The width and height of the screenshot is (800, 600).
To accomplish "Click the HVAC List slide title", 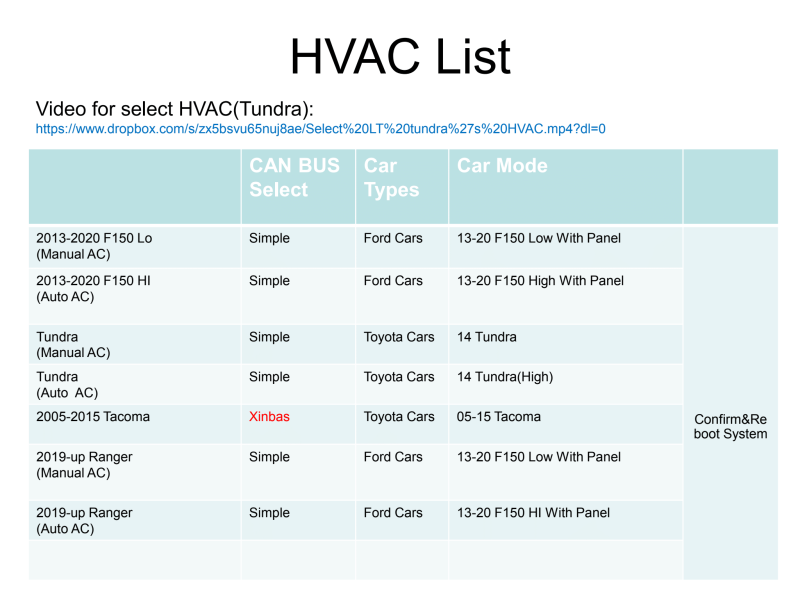I will 400,57.
